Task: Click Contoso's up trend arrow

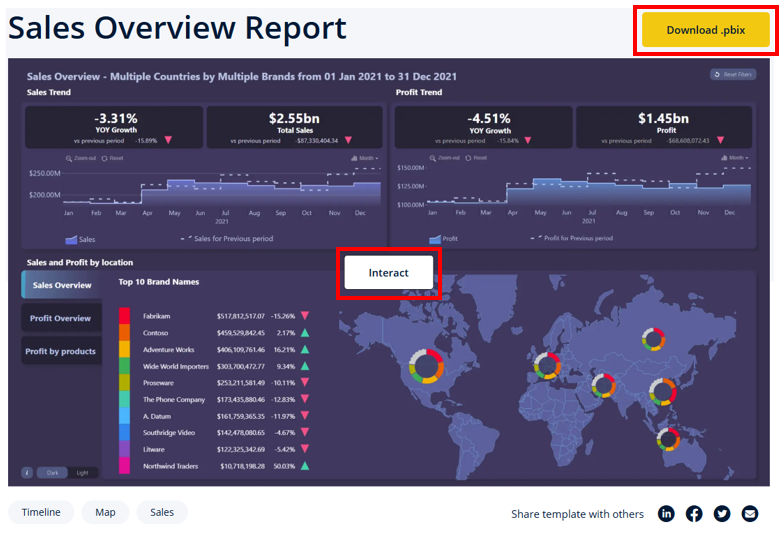Action: coord(305,333)
